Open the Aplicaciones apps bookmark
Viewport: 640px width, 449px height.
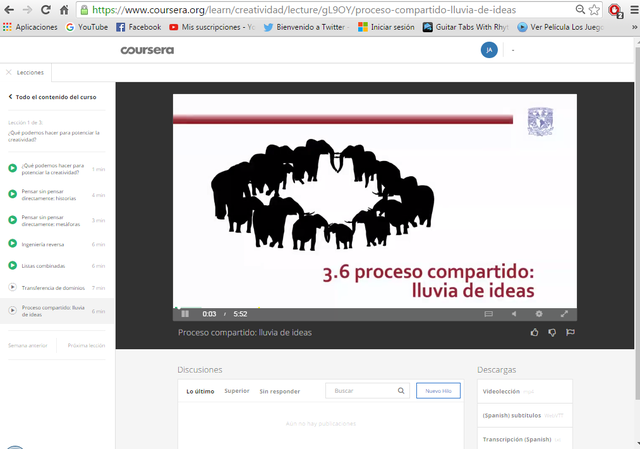click(x=30, y=27)
